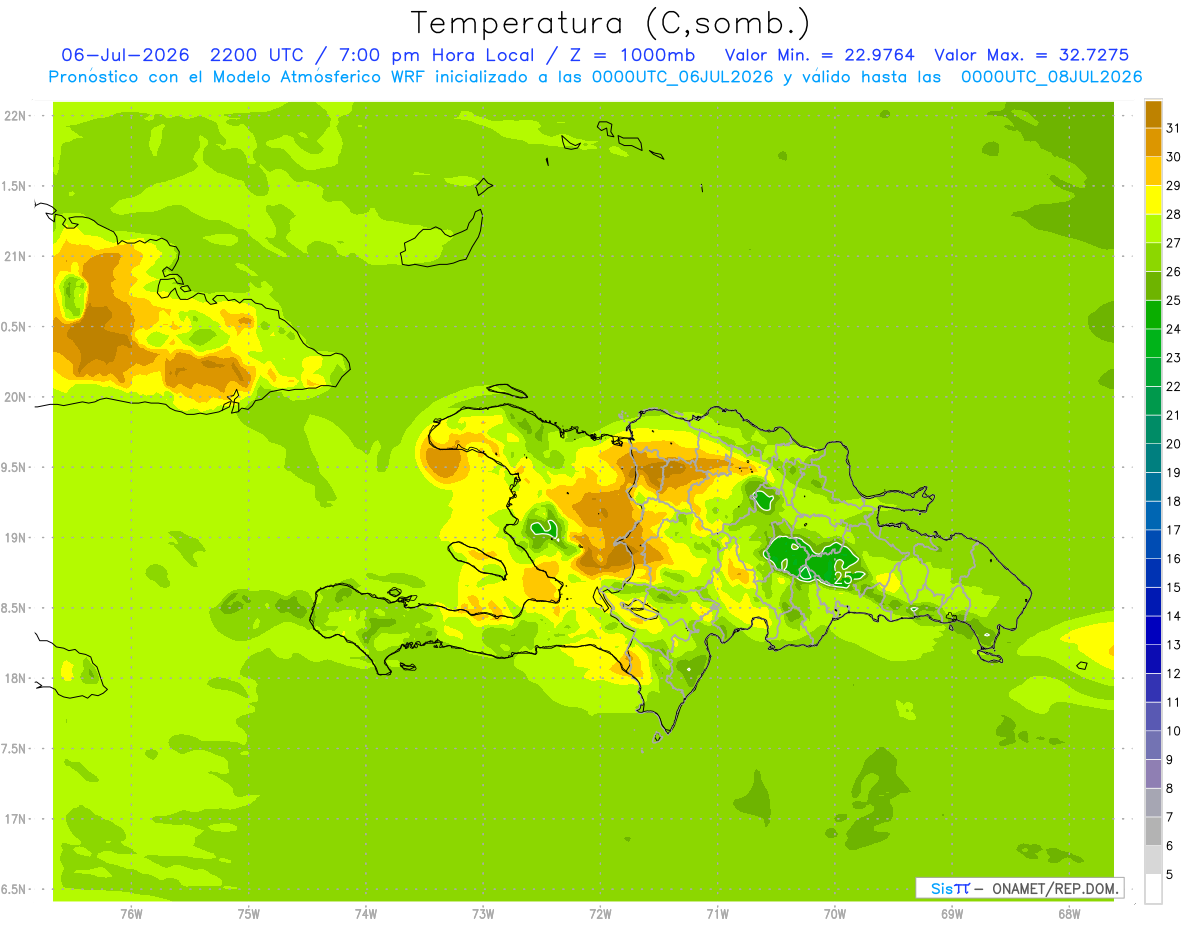Click legend swatch between 26 and 27
This screenshot has width=1200, height=927.
1153,257
